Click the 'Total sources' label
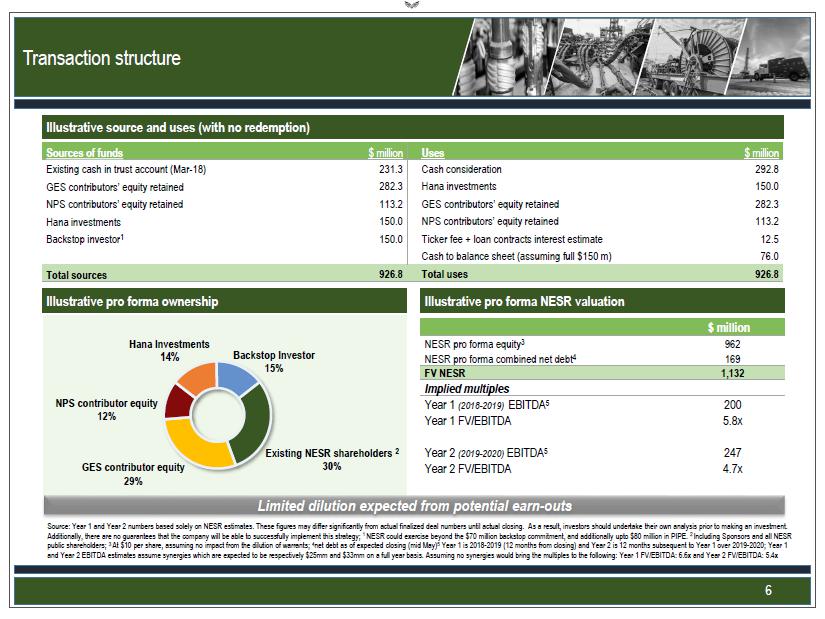Image resolution: width=825 pixels, height=619 pixels. [76, 275]
